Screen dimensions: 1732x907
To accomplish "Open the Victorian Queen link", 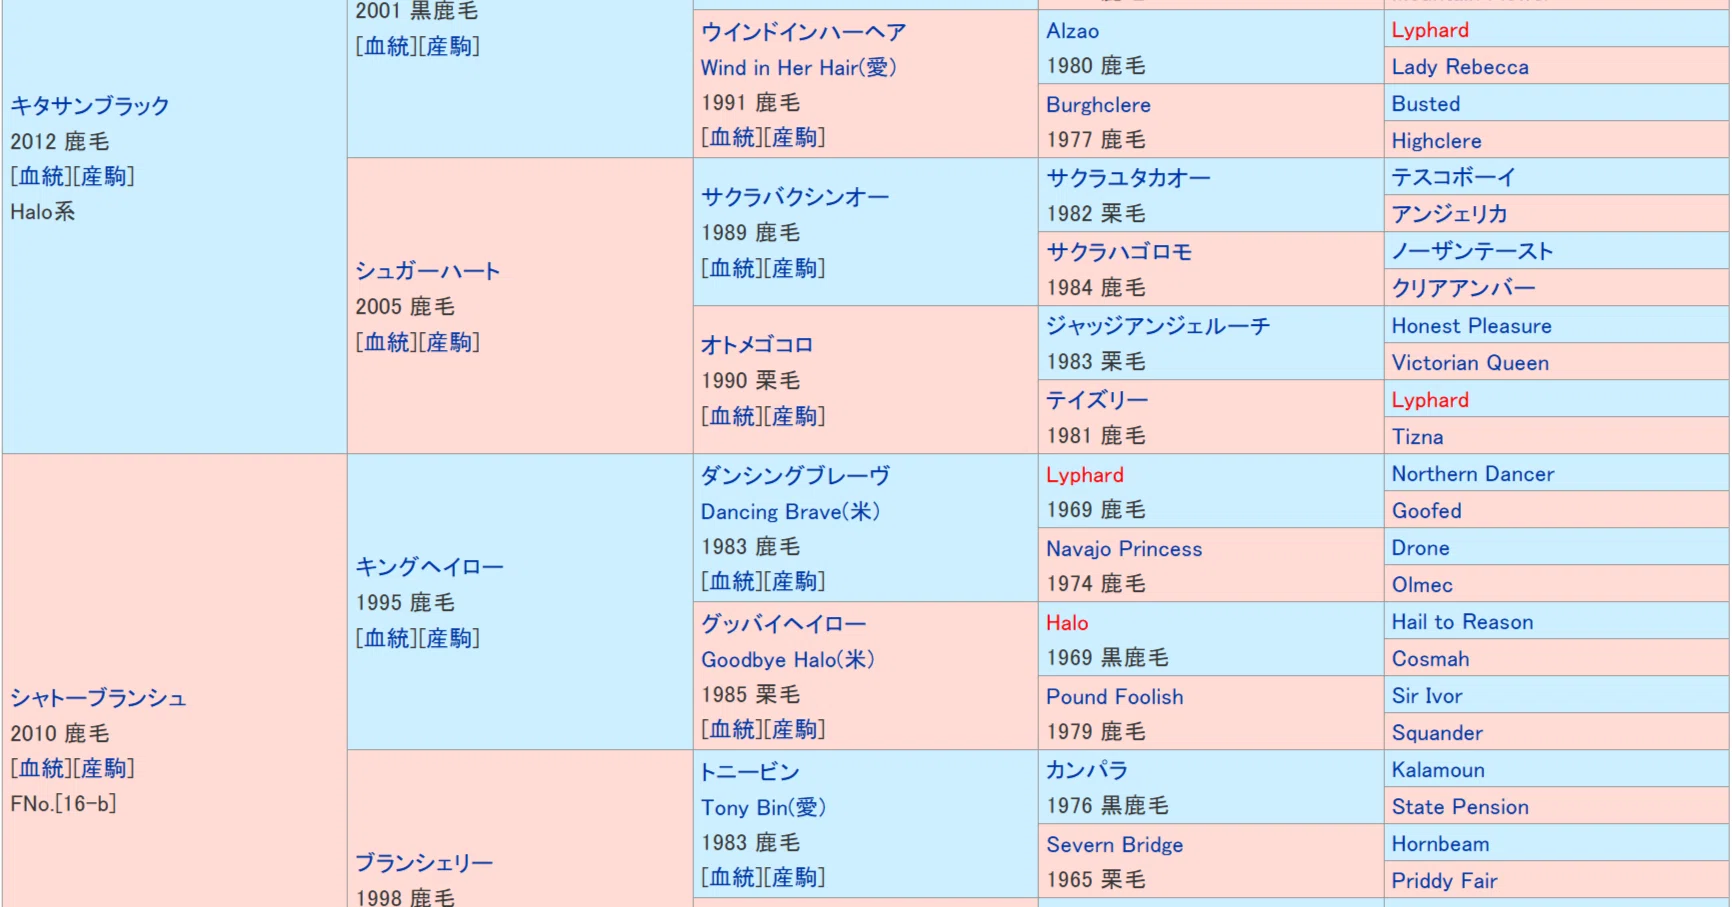I will pos(1470,364).
